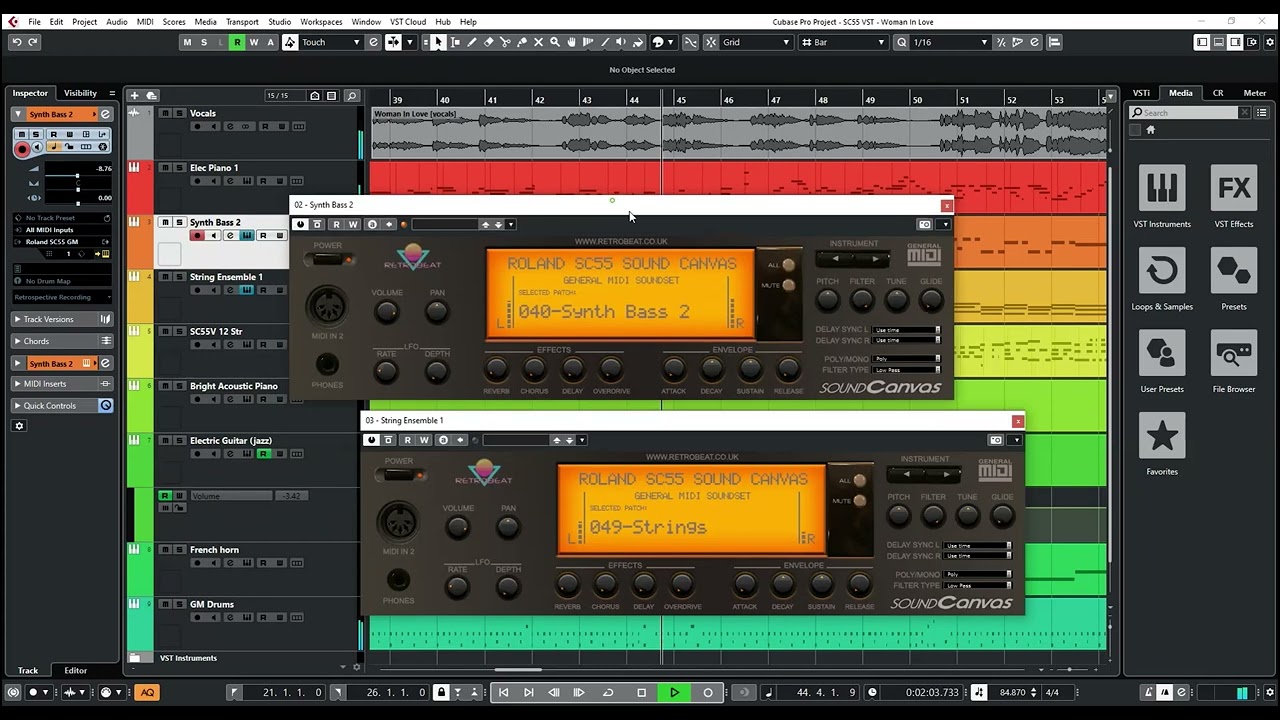Select the Erase tool
The height and width of the screenshot is (720, 1280).
coord(489,42)
